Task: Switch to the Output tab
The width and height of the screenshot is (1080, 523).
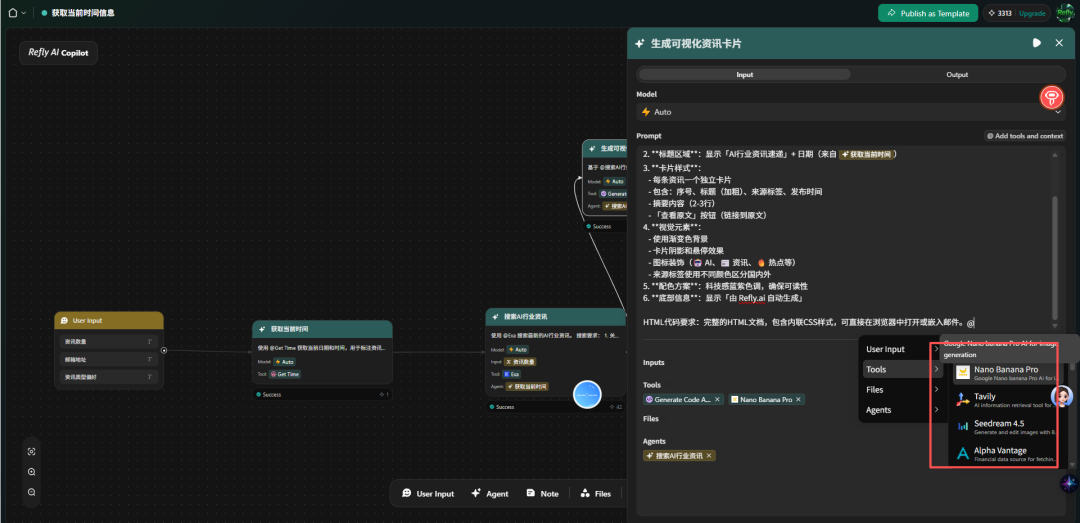Action: pos(957,74)
